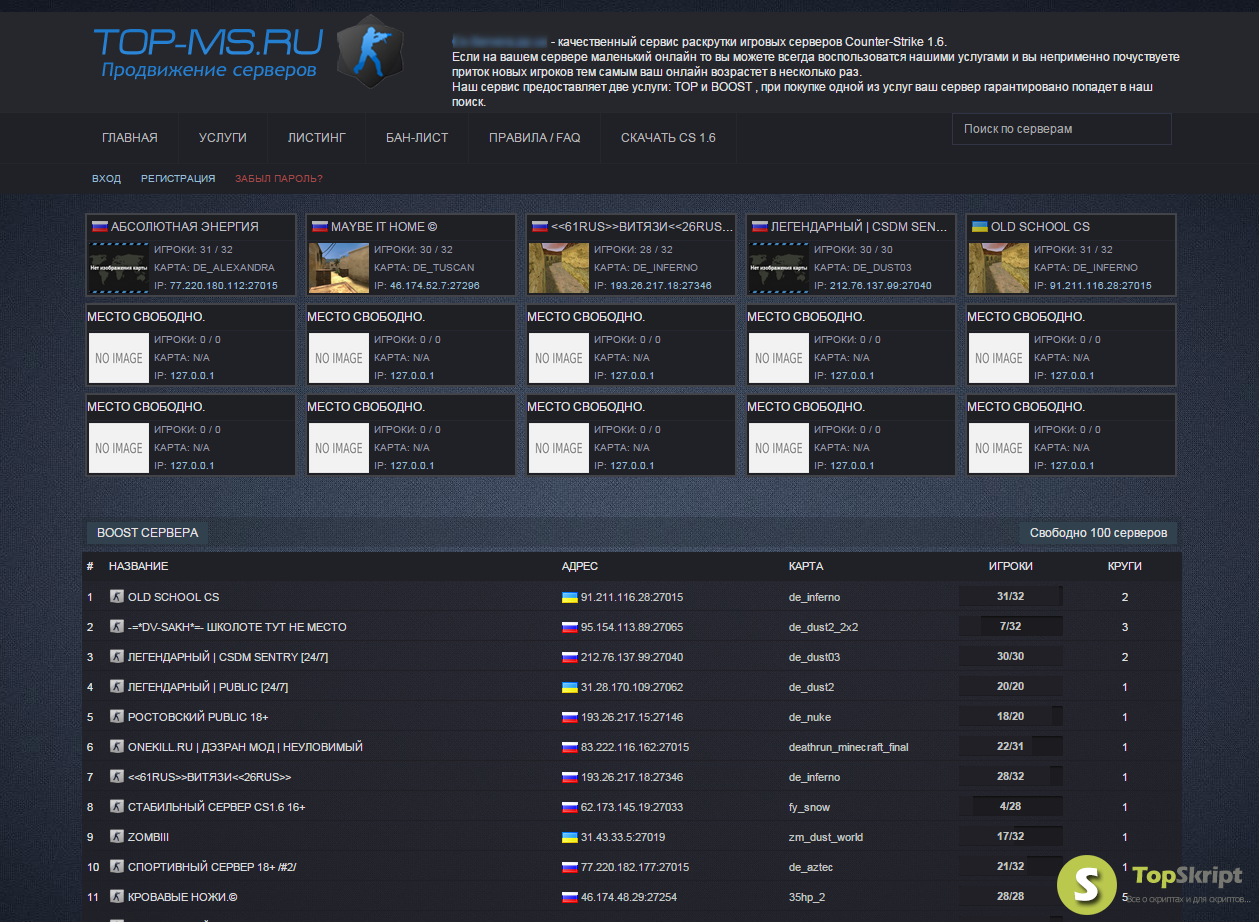This screenshot has width=1259, height=922.
Task: Open ONEKILL.RU | ДЭЗРАН МОД server link
Action: point(245,747)
